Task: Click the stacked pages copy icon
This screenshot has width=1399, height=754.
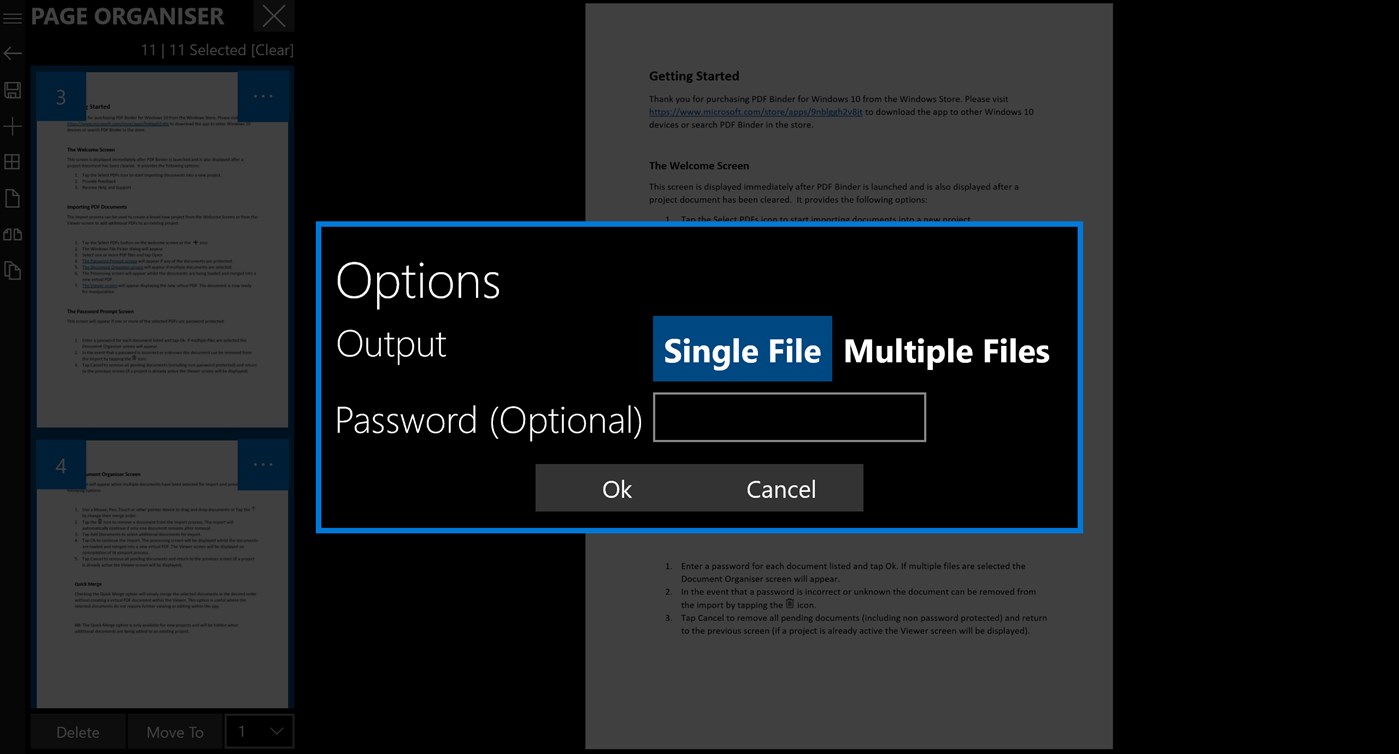Action: point(13,271)
